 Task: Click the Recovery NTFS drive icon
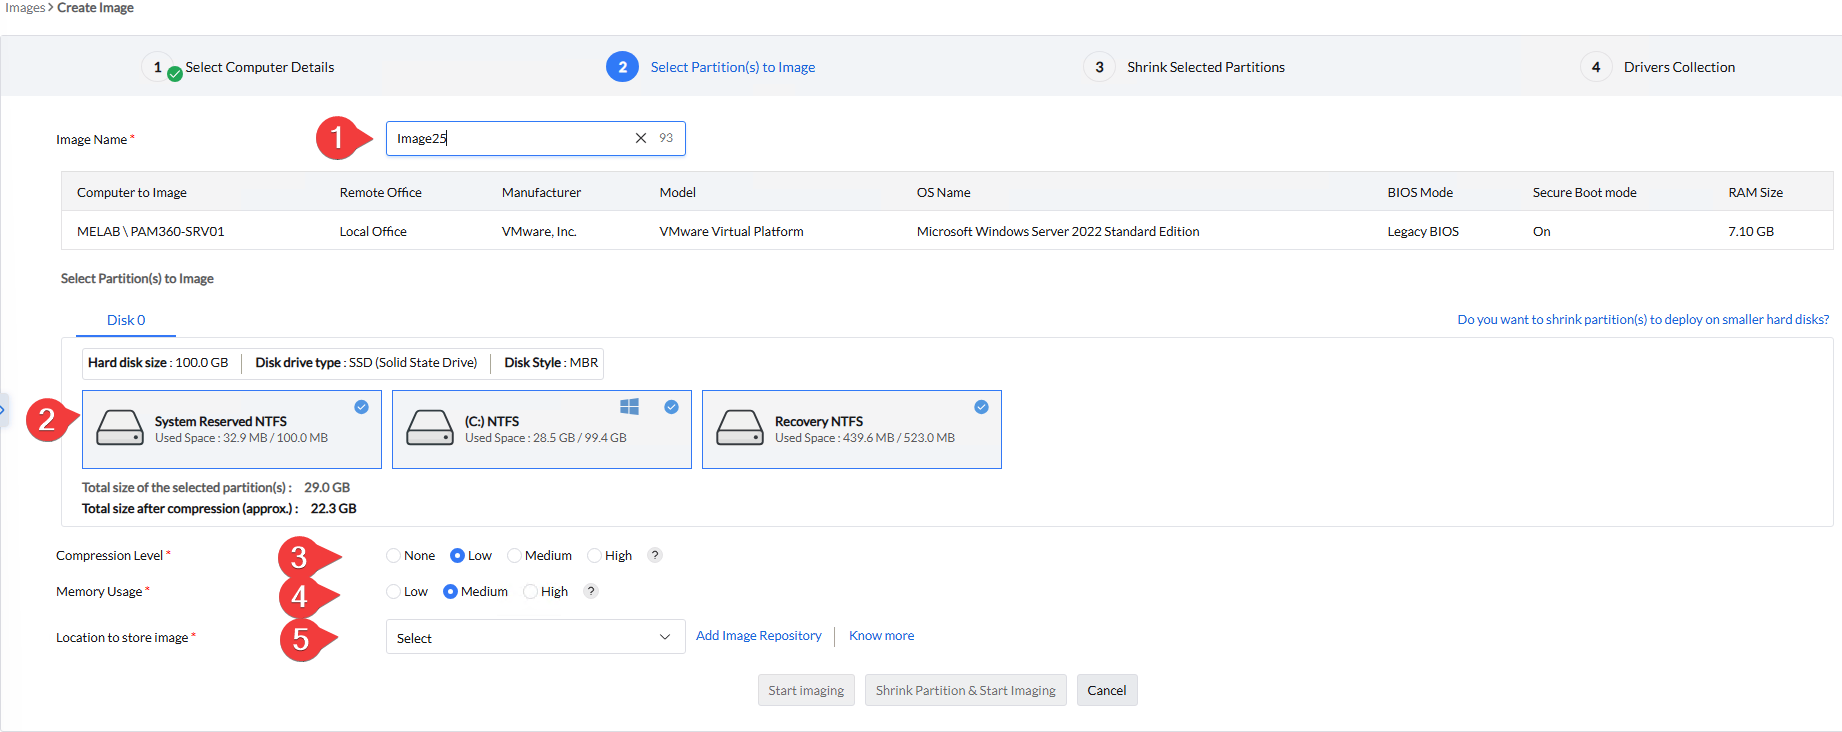point(740,428)
